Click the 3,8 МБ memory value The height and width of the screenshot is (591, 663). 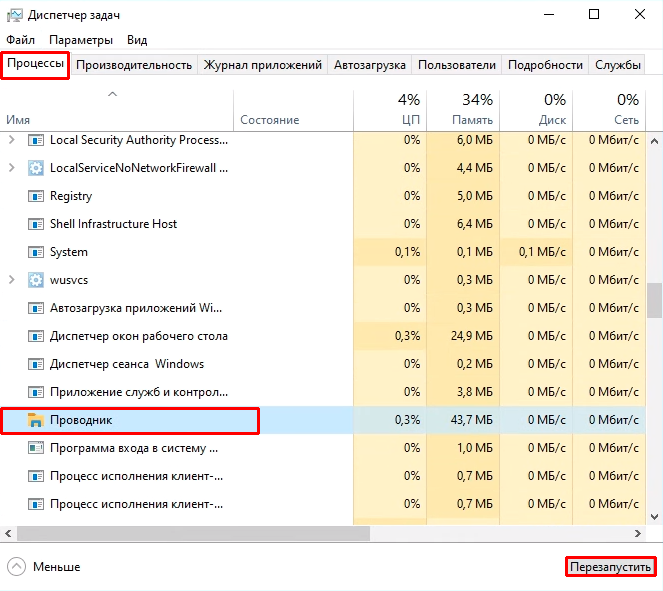(474, 392)
